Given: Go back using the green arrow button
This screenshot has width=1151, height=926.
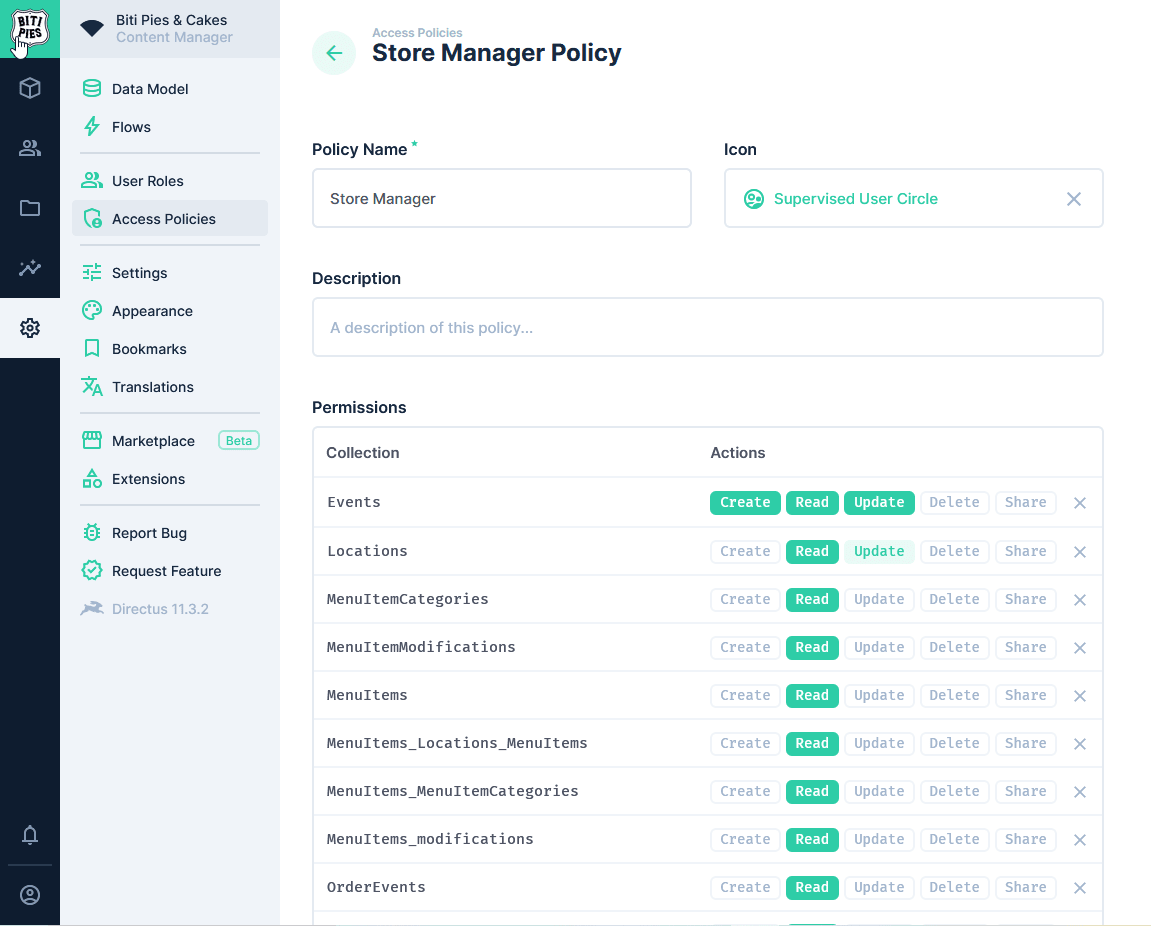Looking at the screenshot, I should [333, 52].
